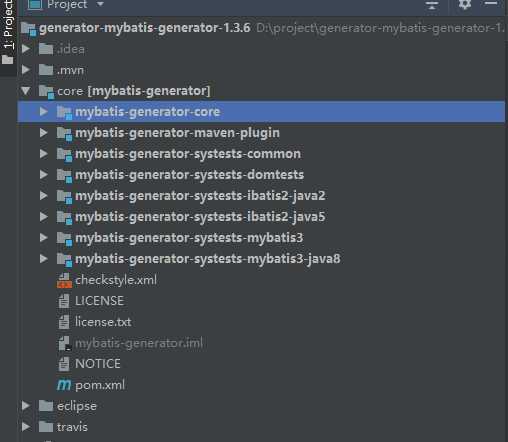Select the license.txt file
The image size is (508, 442).
[x=103, y=322]
